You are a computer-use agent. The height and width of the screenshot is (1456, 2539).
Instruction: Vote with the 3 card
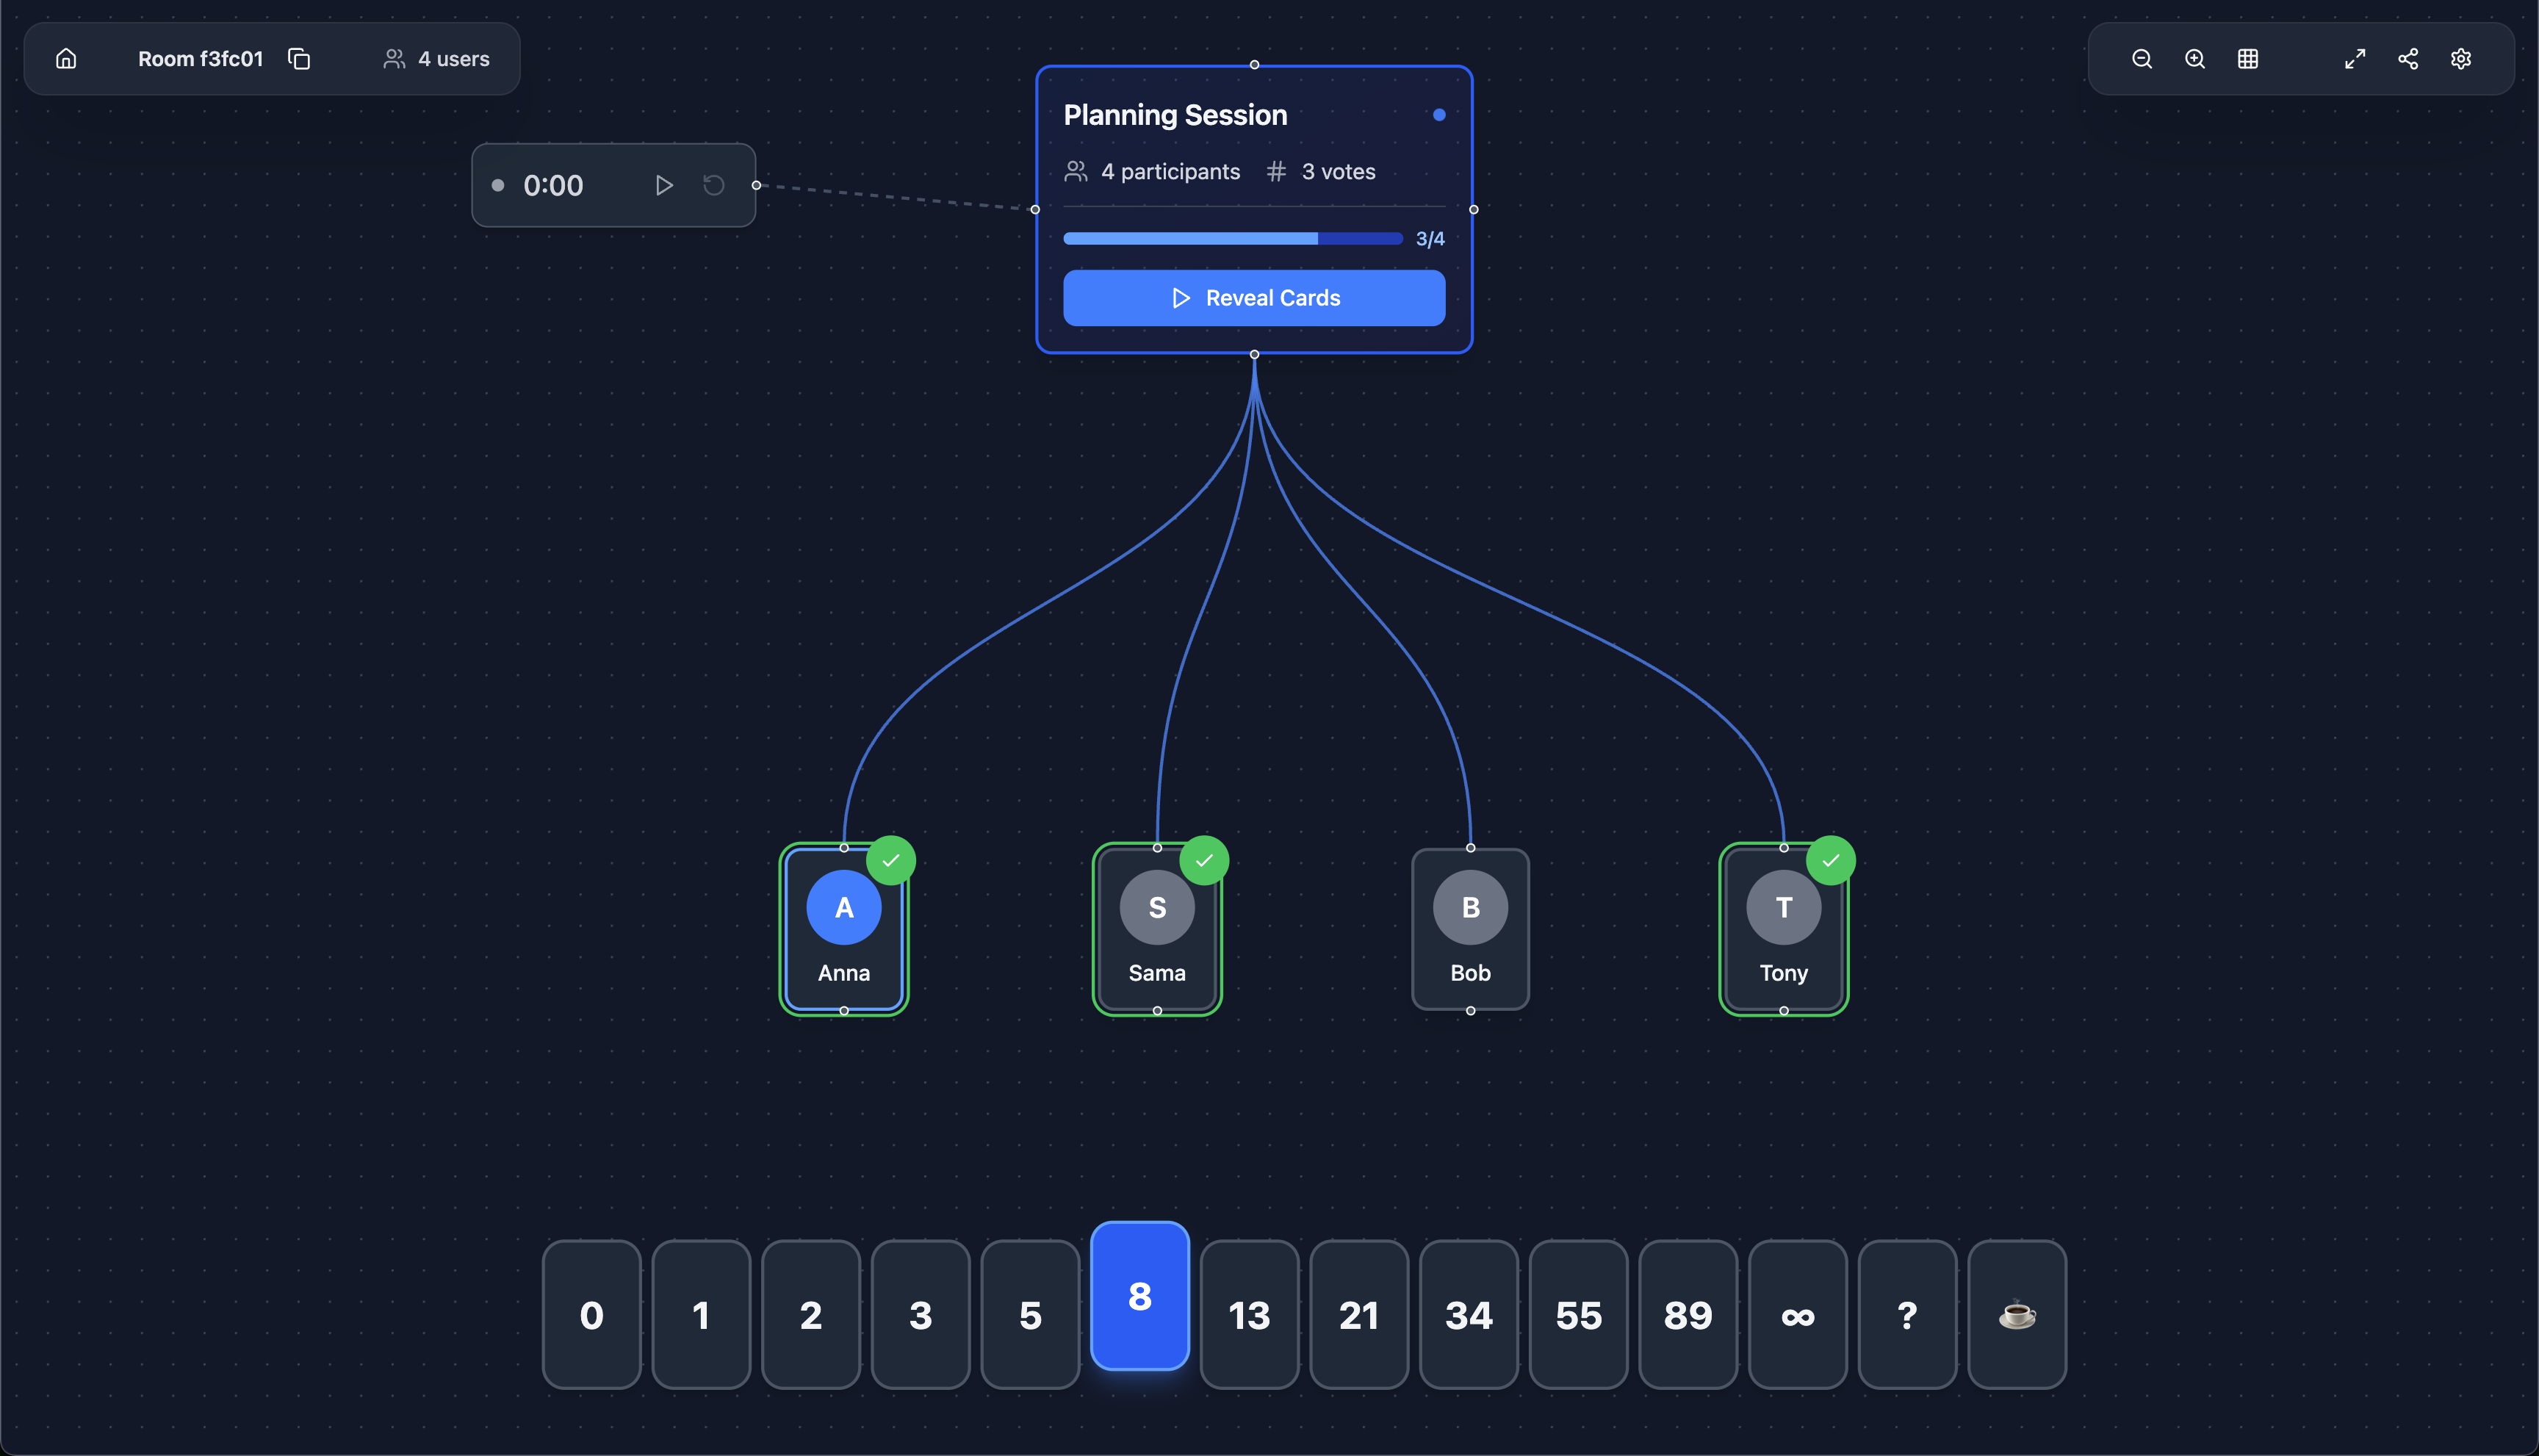[921, 1315]
